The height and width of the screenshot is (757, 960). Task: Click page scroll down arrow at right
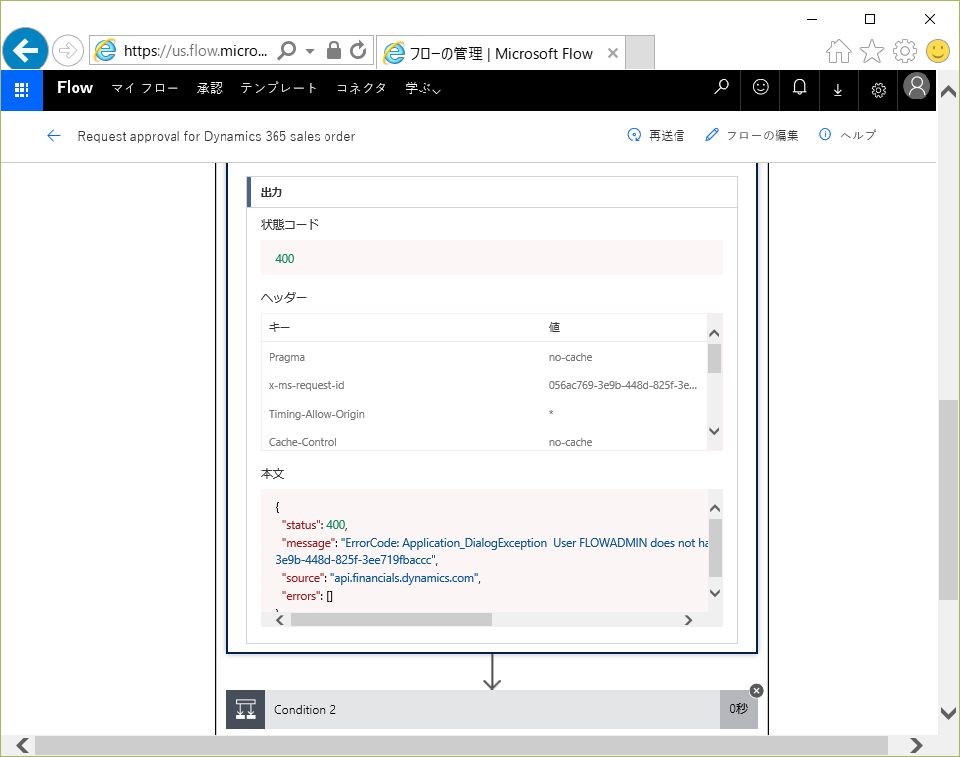coord(948,714)
